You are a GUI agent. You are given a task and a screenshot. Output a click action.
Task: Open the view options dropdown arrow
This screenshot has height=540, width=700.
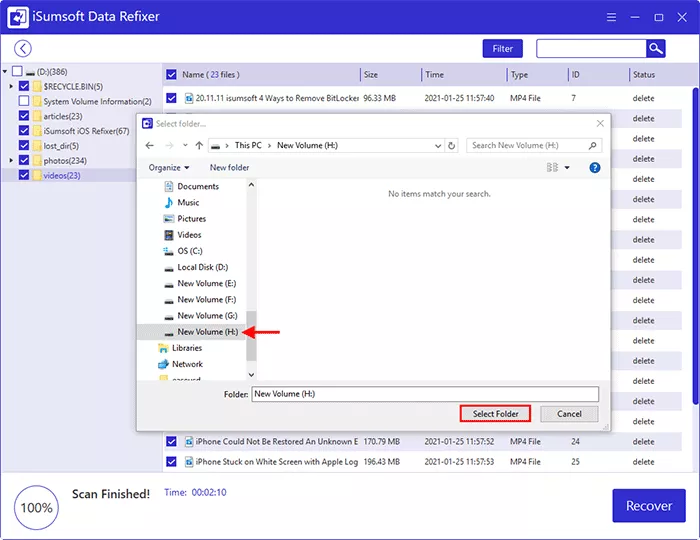click(567, 168)
